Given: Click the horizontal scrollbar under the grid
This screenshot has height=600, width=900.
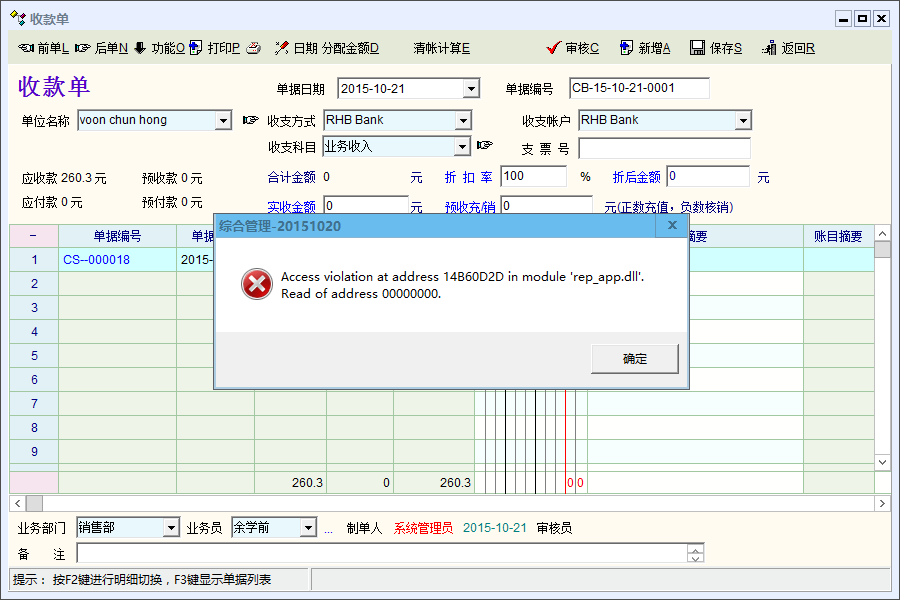Looking at the screenshot, I should pyautogui.click(x=450, y=503).
